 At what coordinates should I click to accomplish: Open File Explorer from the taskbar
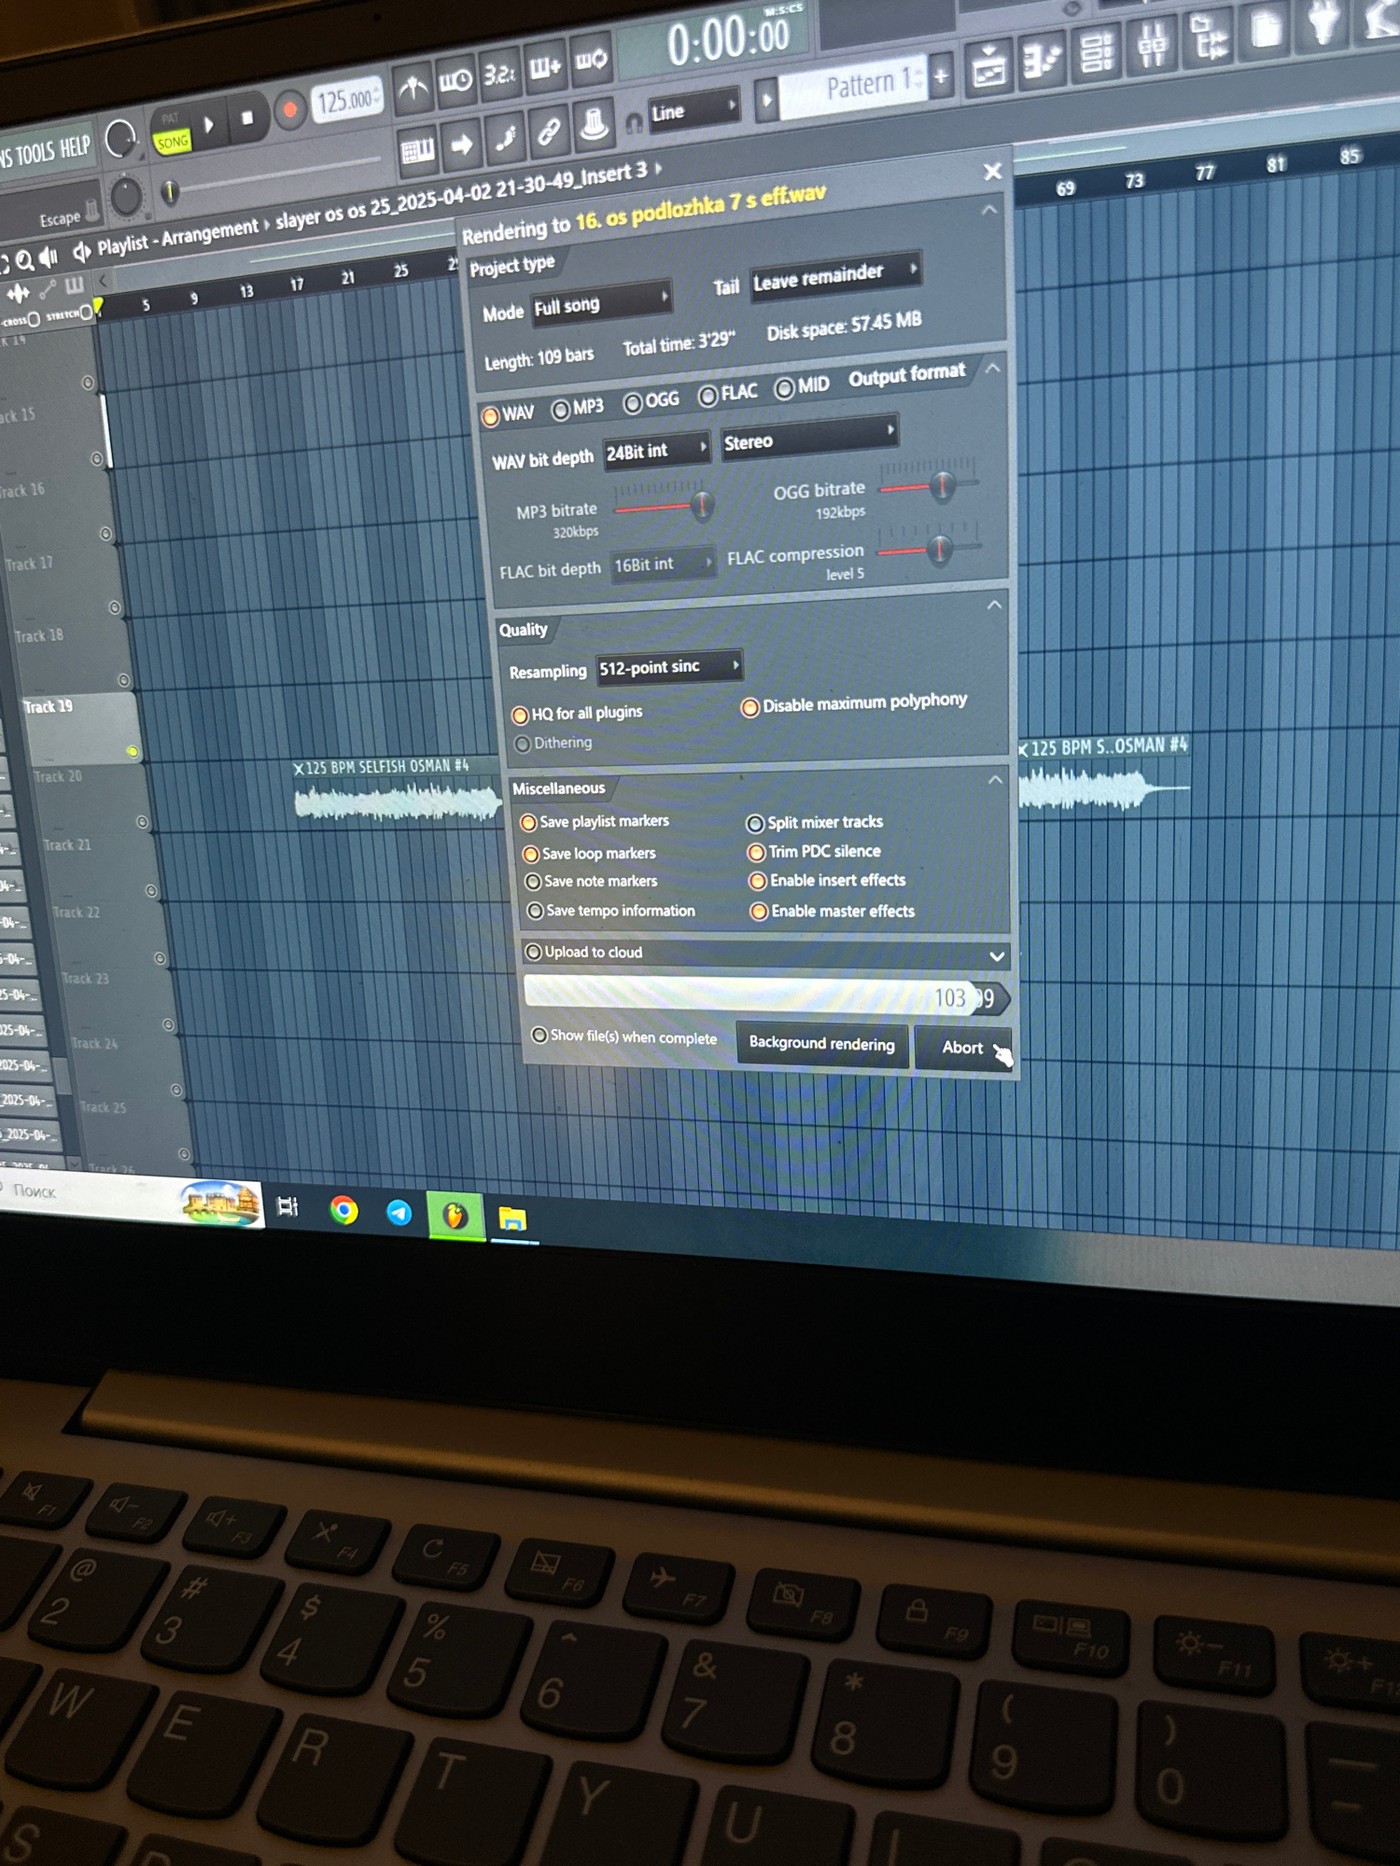(x=513, y=1218)
